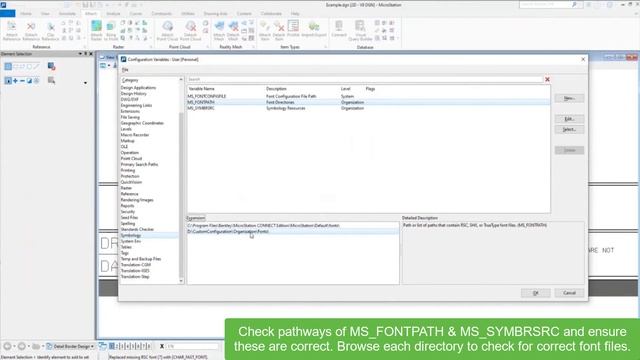640x360 pixels.
Task: Click the Cancel button
Action: tap(569, 293)
